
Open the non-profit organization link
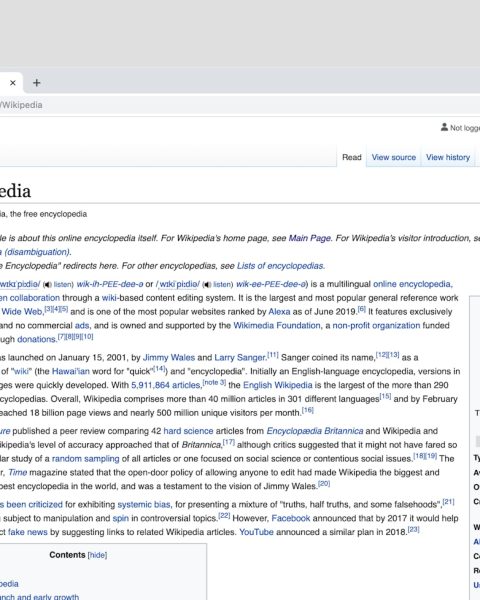point(376,325)
